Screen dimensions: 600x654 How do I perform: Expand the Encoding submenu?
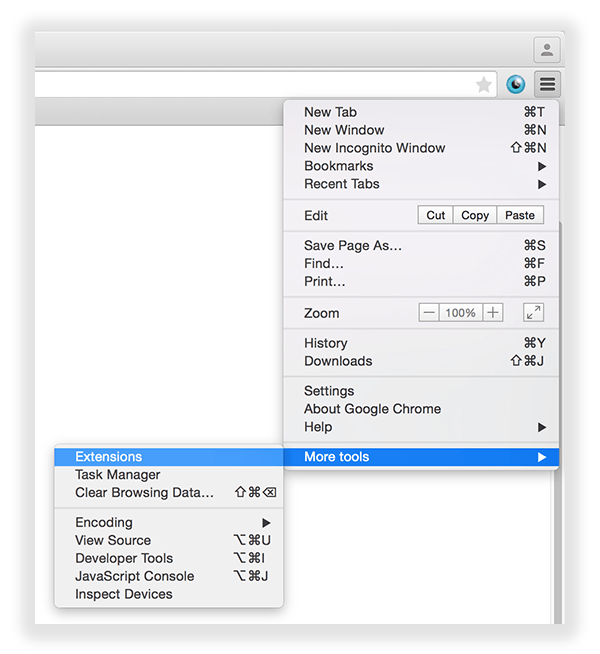(x=169, y=523)
